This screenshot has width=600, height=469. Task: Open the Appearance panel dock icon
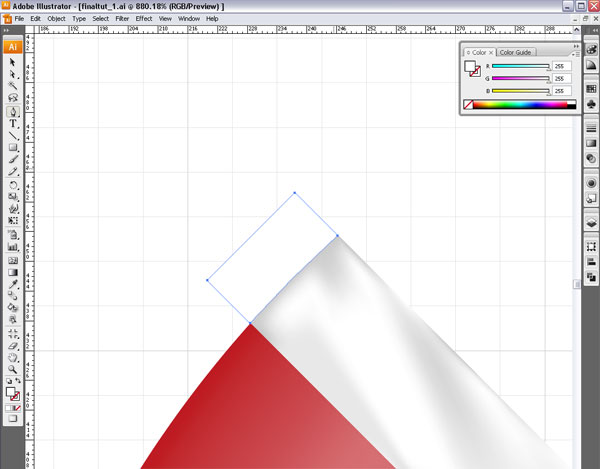point(591,183)
